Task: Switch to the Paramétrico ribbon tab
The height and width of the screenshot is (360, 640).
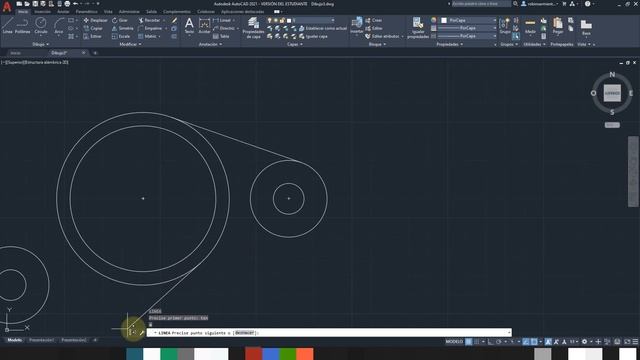Action: (x=87, y=12)
